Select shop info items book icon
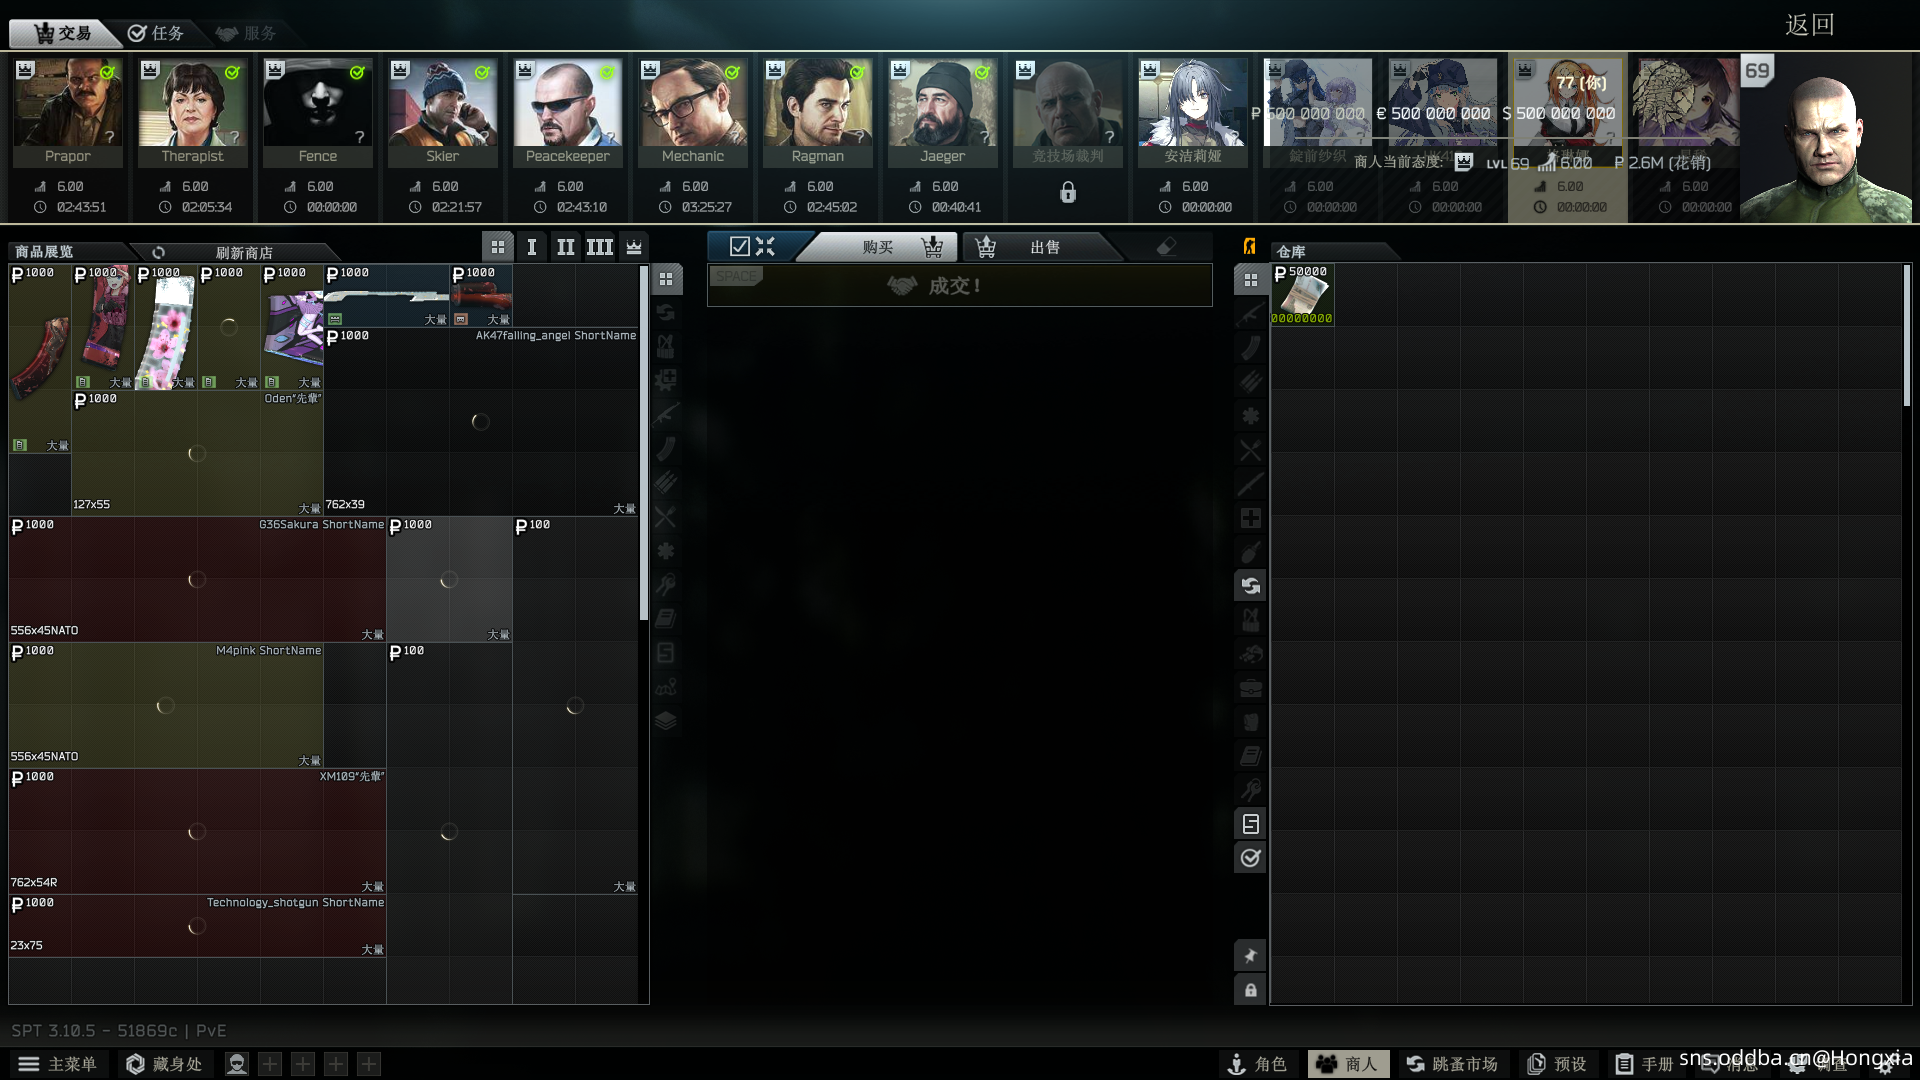1920x1080 pixels. 666,619
